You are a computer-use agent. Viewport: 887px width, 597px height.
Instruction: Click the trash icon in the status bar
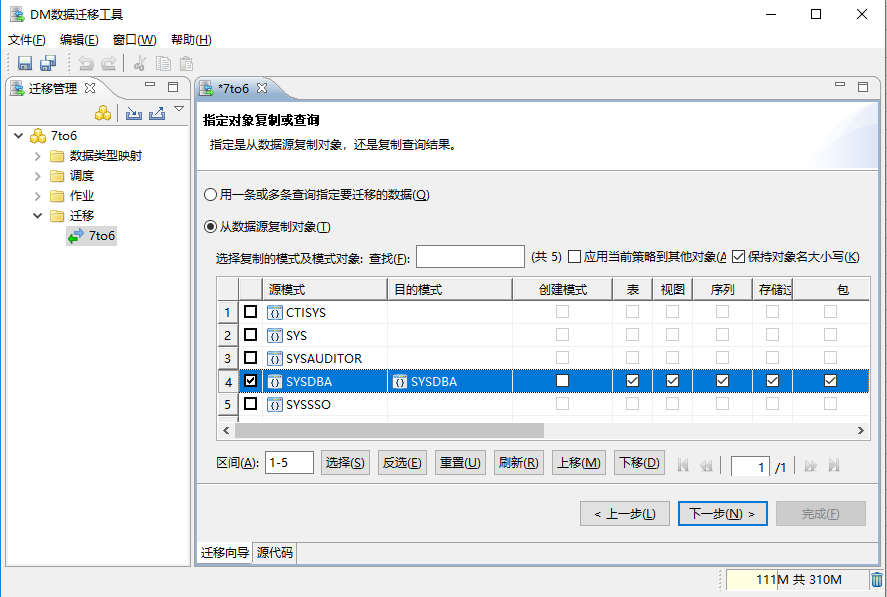(x=878, y=580)
